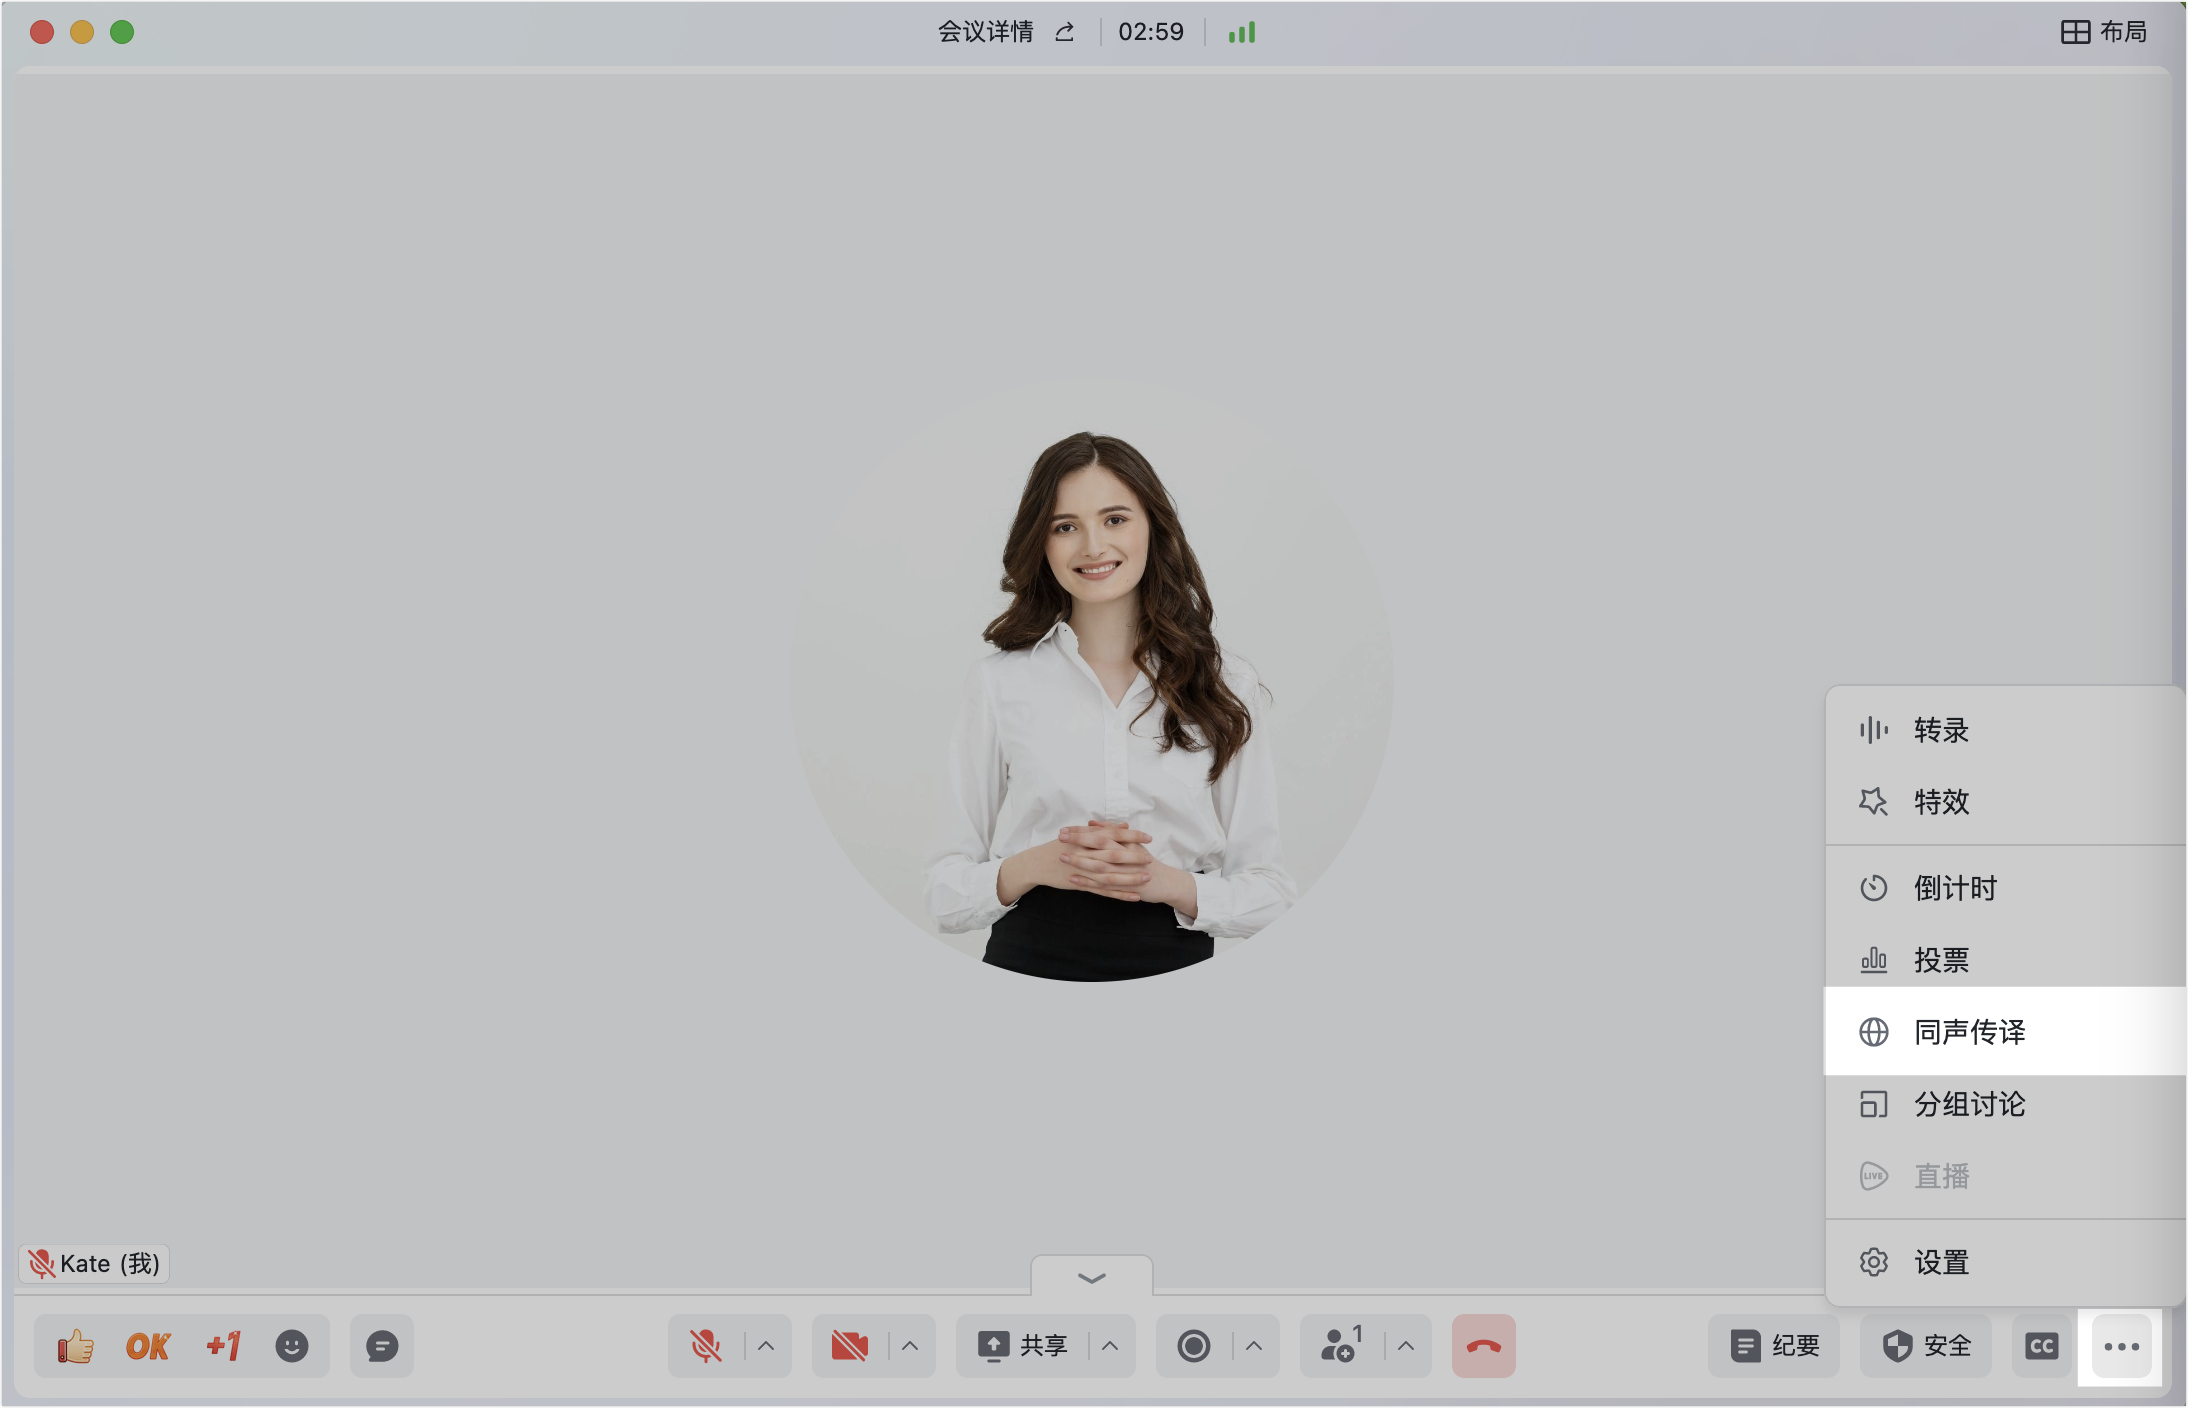
Task: Choose 分组讨论 breakout rooms item
Action: (2005, 1104)
